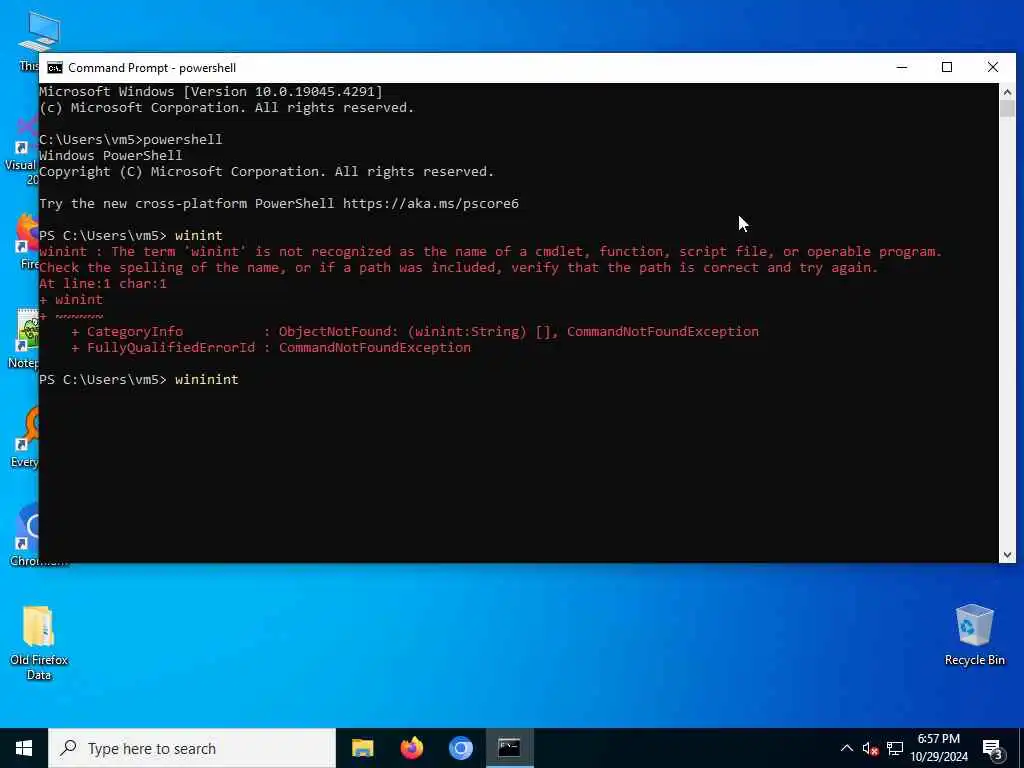Image resolution: width=1024 pixels, height=768 pixels.
Task: Launch Firefox from the taskbar
Action: click(x=411, y=748)
